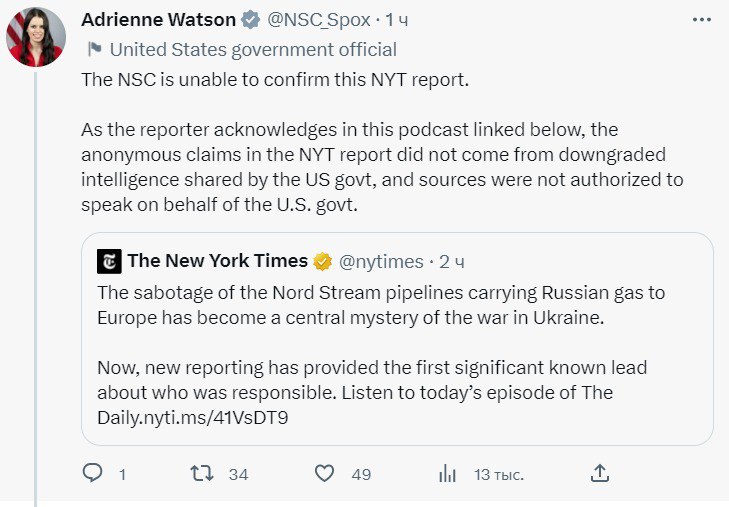Reply to Adrienne Watson's tweet
Screen dimensions: 729x507
coord(92,474)
